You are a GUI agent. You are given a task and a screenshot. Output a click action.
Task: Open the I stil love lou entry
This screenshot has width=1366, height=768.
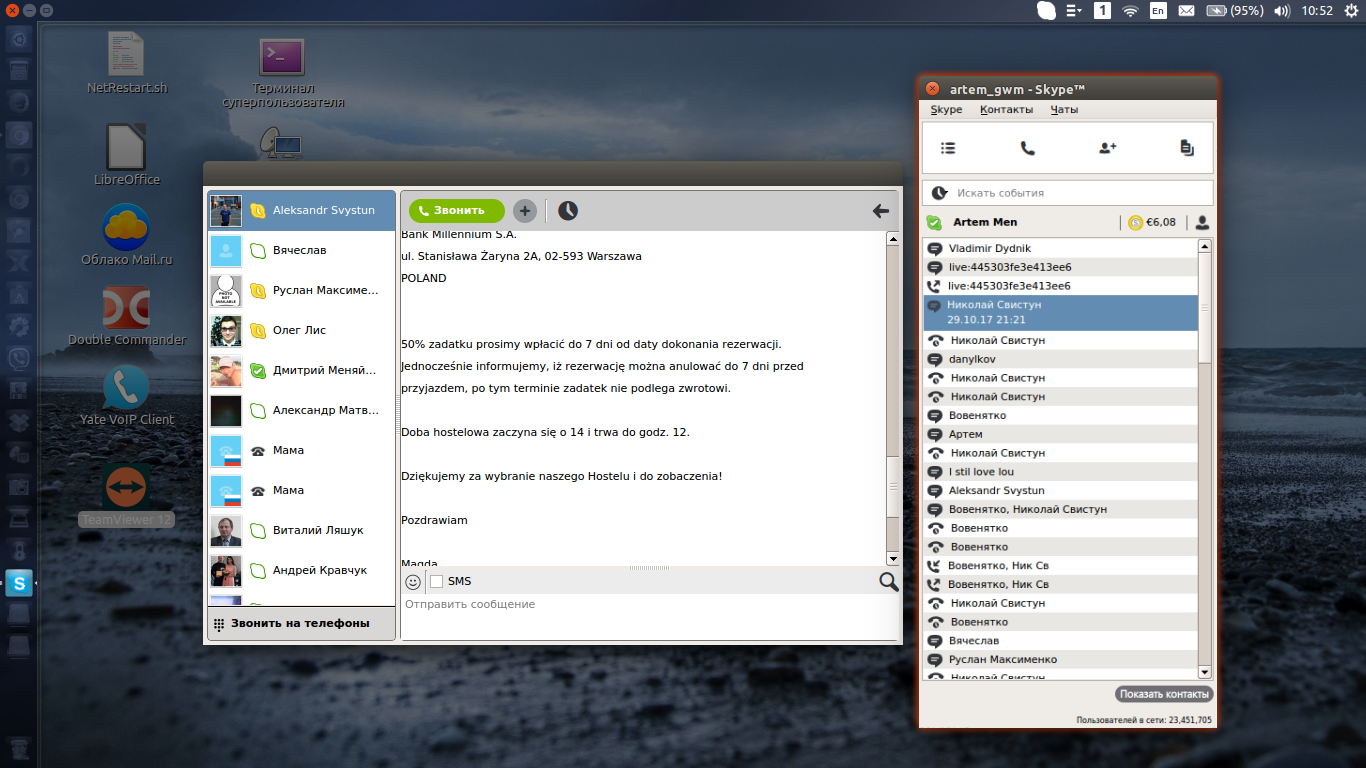click(1060, 472)
